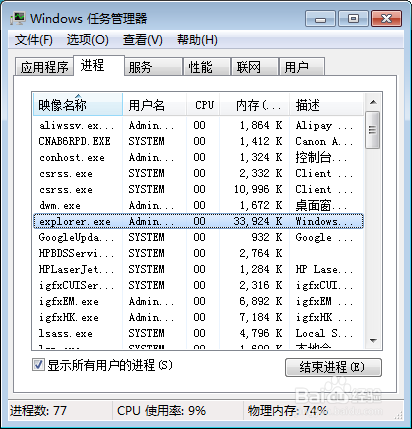The height and width of the screenshot is (429, 412).
Task: Sort by 描述 column header
Action: (326, 105)
